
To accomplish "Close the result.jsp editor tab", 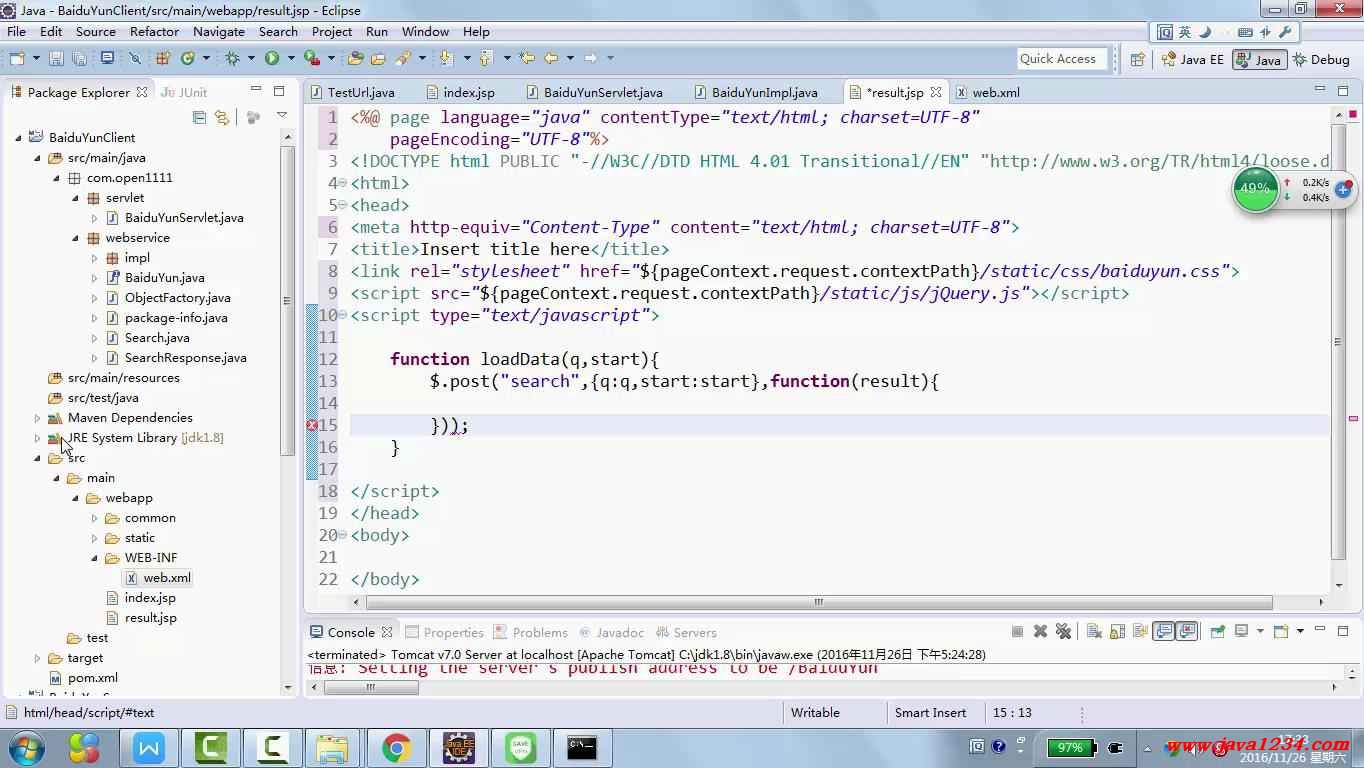I will click(x=935, y=92).
